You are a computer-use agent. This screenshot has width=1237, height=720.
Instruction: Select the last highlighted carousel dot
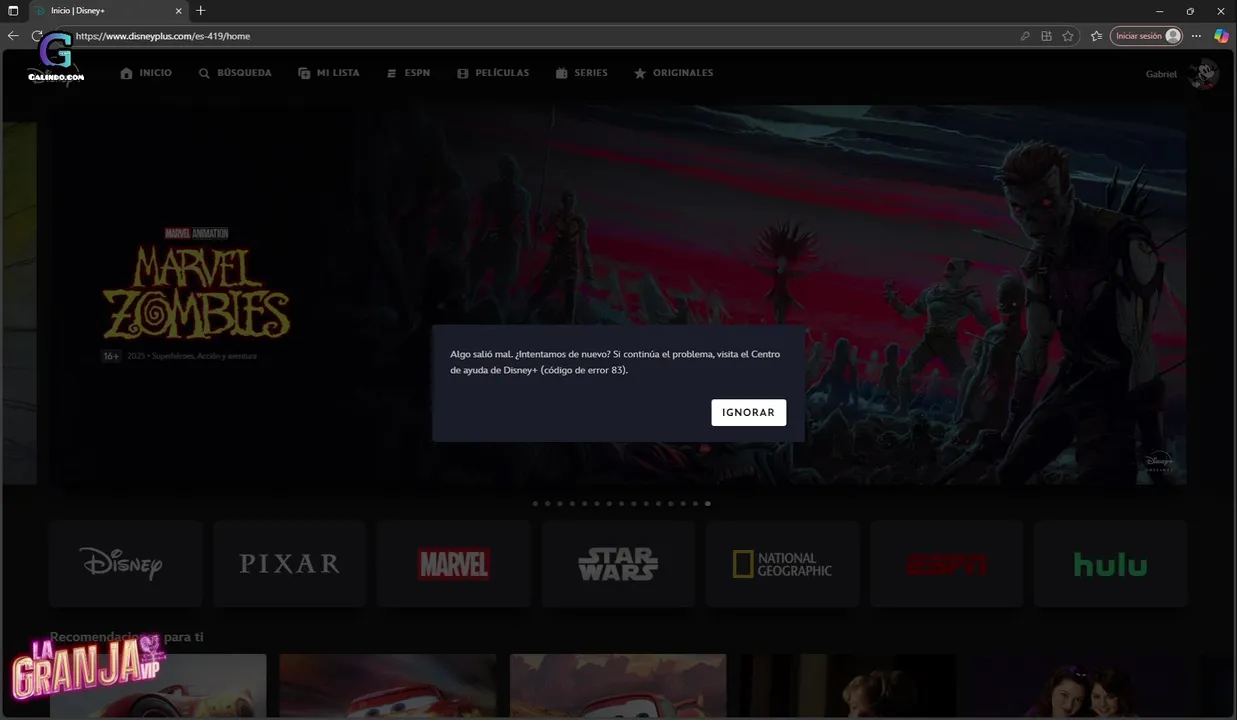tap(708, 504)
